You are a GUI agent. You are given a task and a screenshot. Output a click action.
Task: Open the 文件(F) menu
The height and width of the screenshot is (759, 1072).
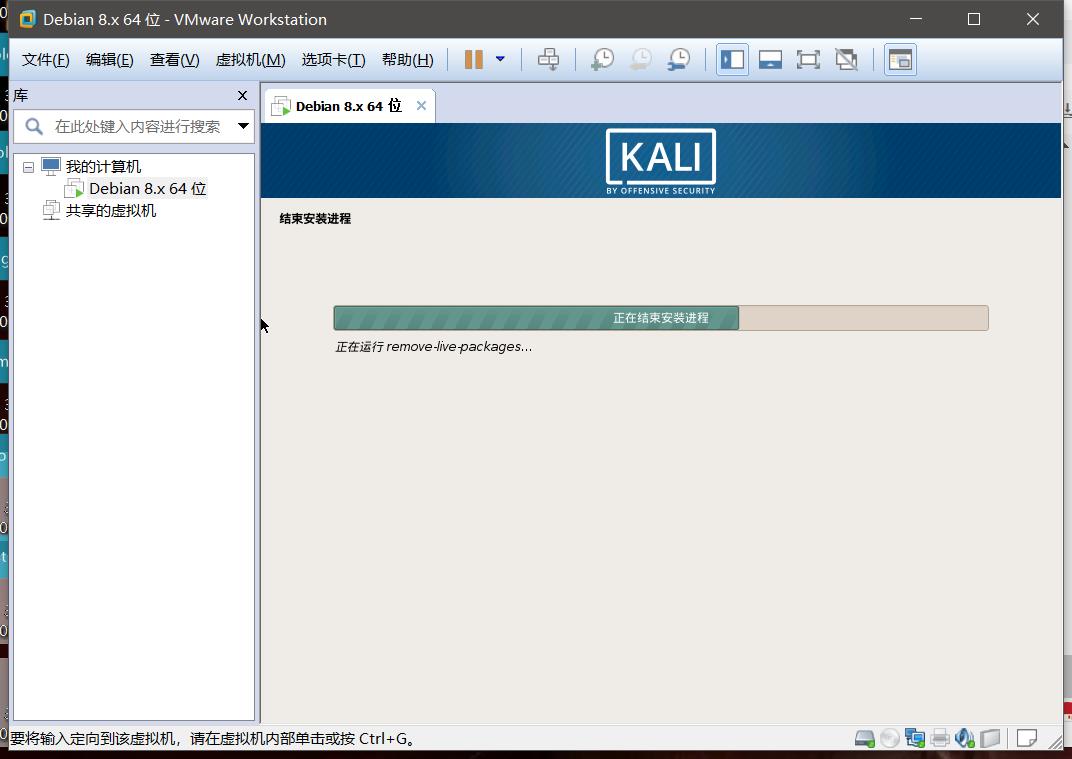click(46, 59)
